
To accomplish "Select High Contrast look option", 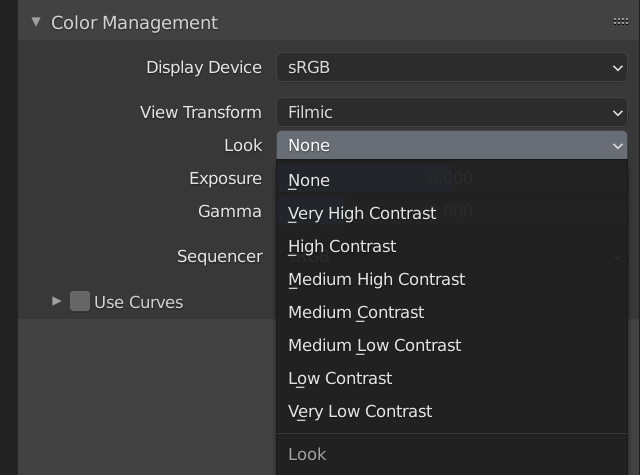I will [342, 246].
